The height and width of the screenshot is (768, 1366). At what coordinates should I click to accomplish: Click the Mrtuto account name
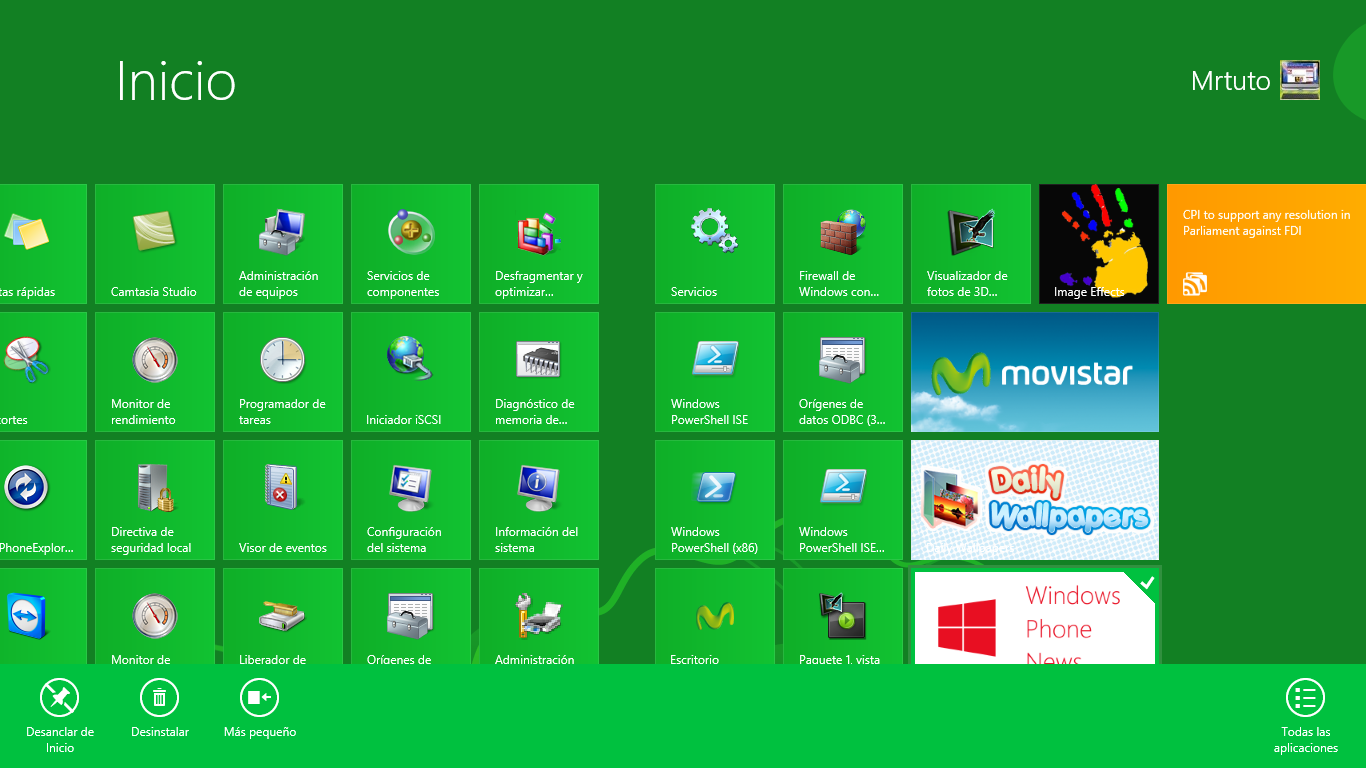coord(1230,81)
